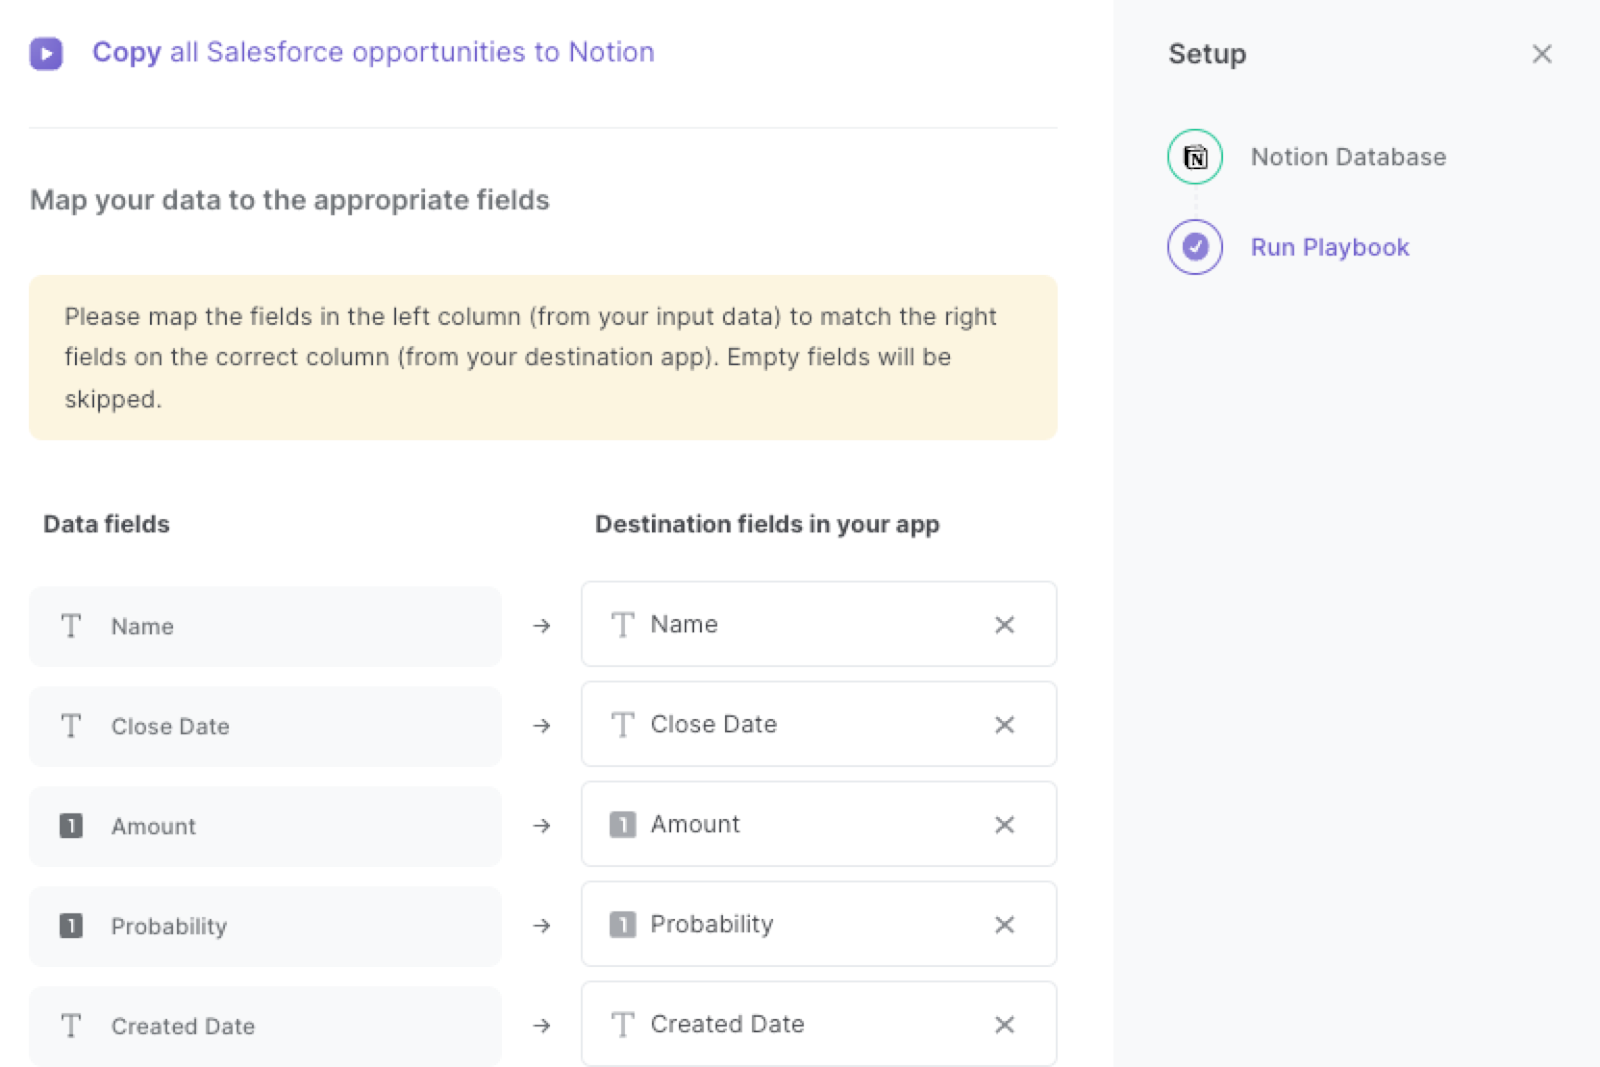1600x1067 pixels.
Task: Click the Name data field on left
Action: 265,626
